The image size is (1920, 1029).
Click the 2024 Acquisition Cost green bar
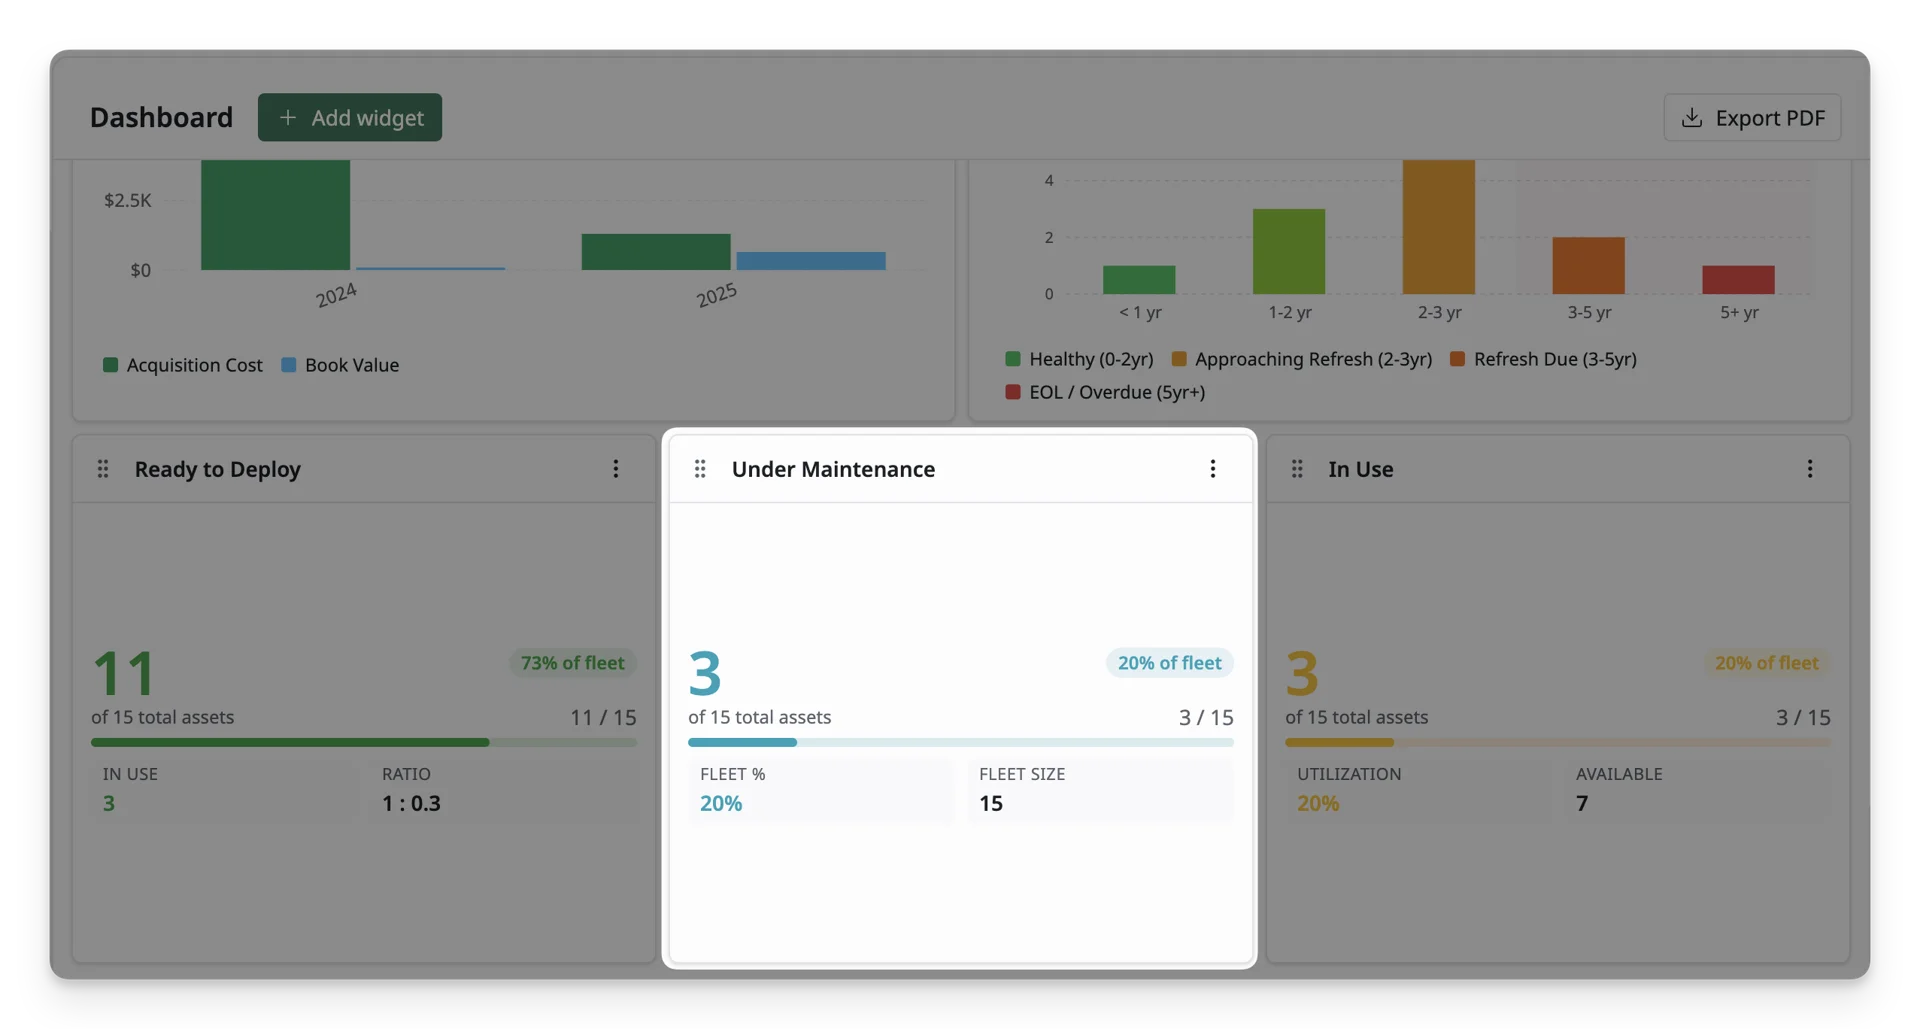click(275, 215)
